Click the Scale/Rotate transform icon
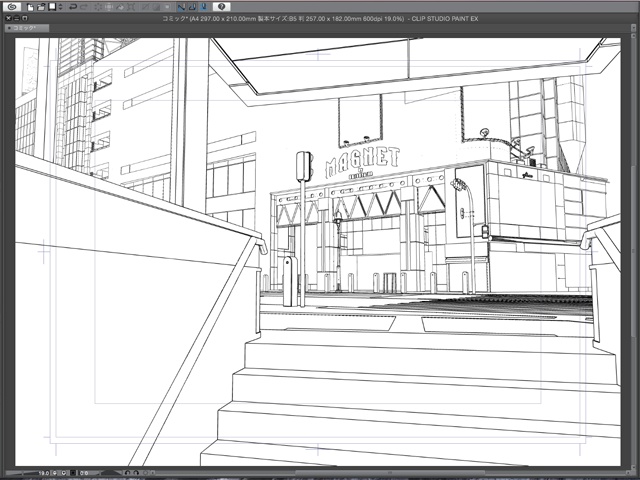This screenshot has width=640, height=480. click(x=131, y=7)
